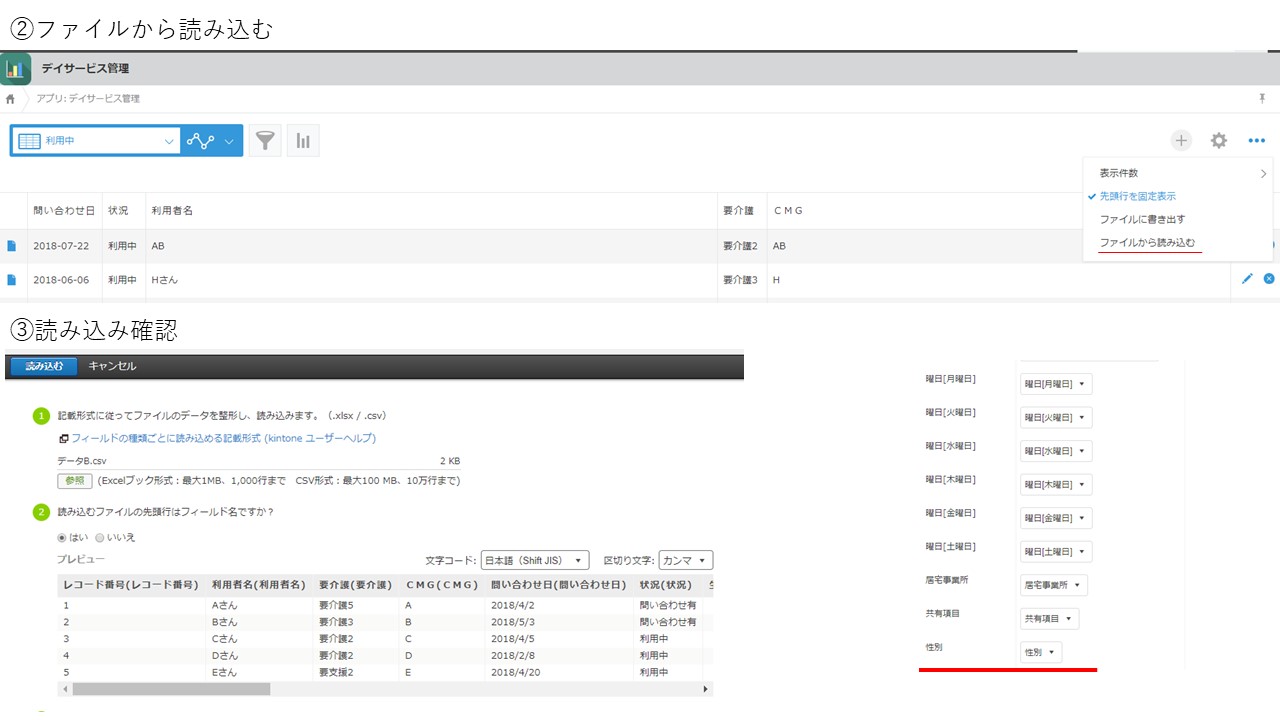Viewport: 1280px width, 720px height.
Task: Open app settings gear icon
Action: tap(1219, 141)
